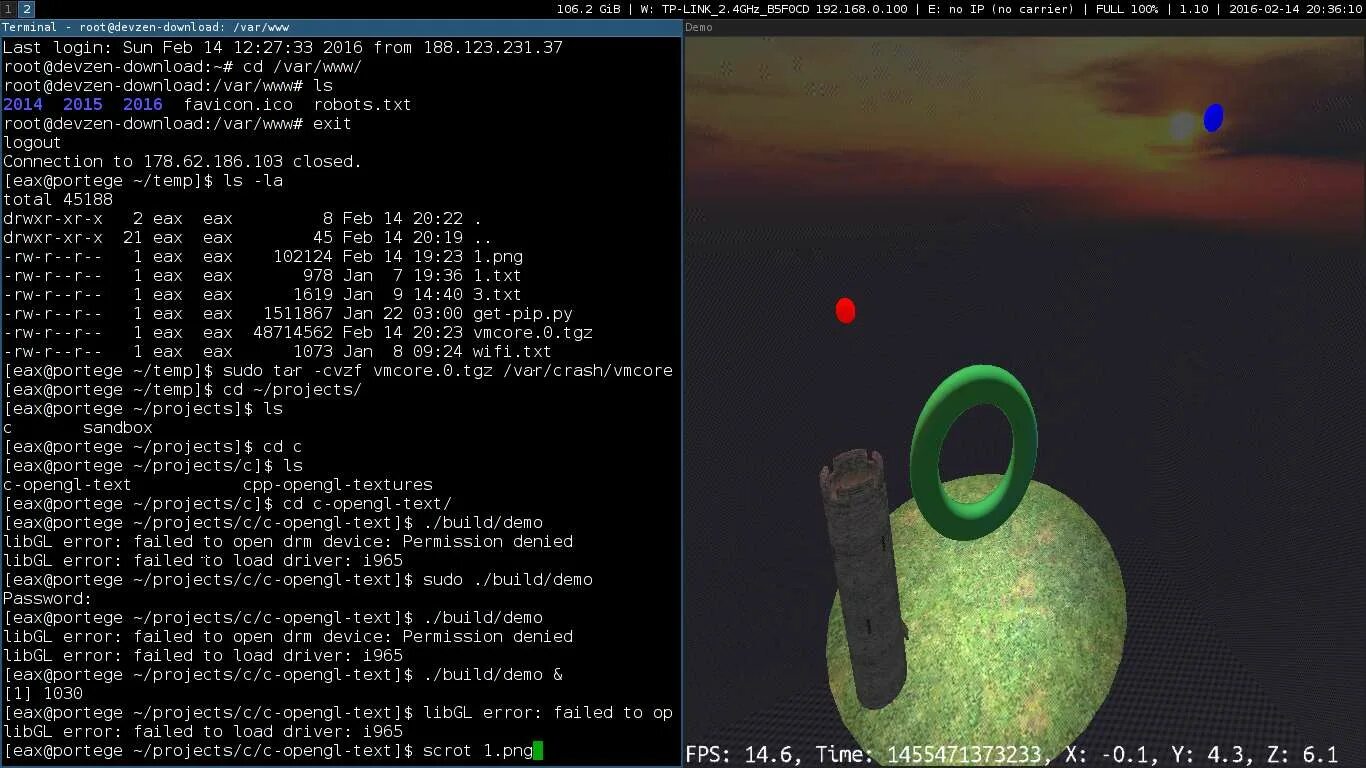Click the Demo window title label
The height and width of the screenshot is (768, 1366).
[697, 28]
